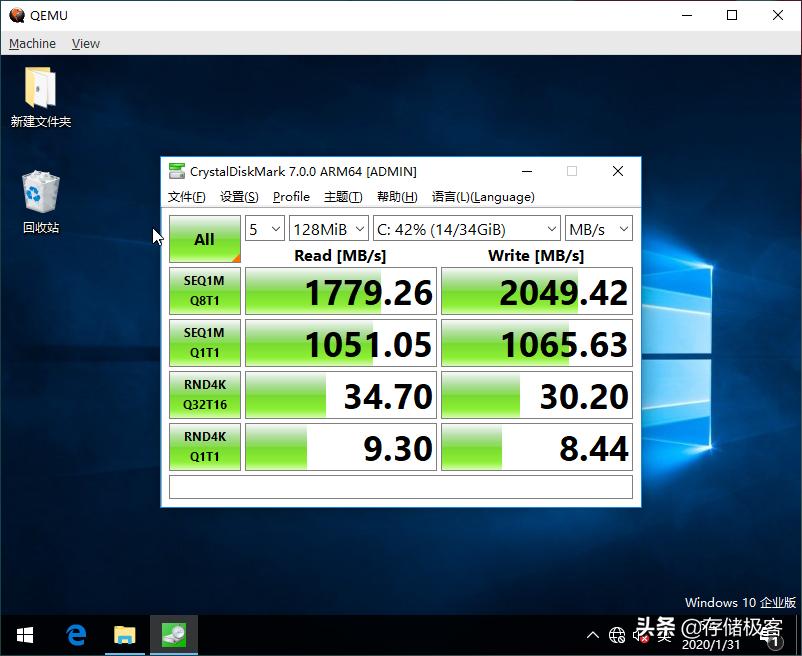This screenshot has height=656, width=802.
Task: Click the QEMU logo in title bar
Action: coord(17,15)
